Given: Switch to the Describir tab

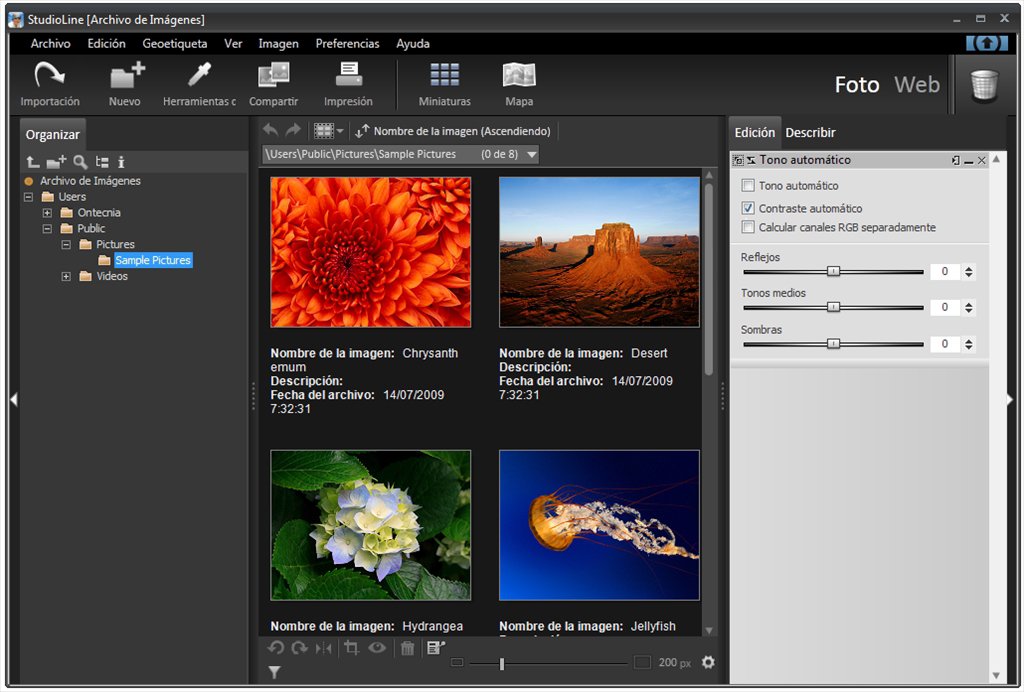Looking at the screenshot, I should point(810,133).
